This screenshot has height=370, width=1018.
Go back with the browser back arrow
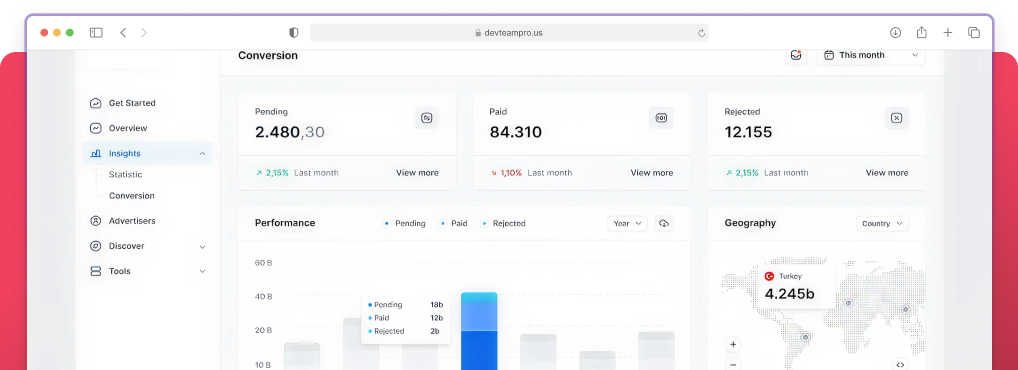pyautogui.click(x=123, y=32)
